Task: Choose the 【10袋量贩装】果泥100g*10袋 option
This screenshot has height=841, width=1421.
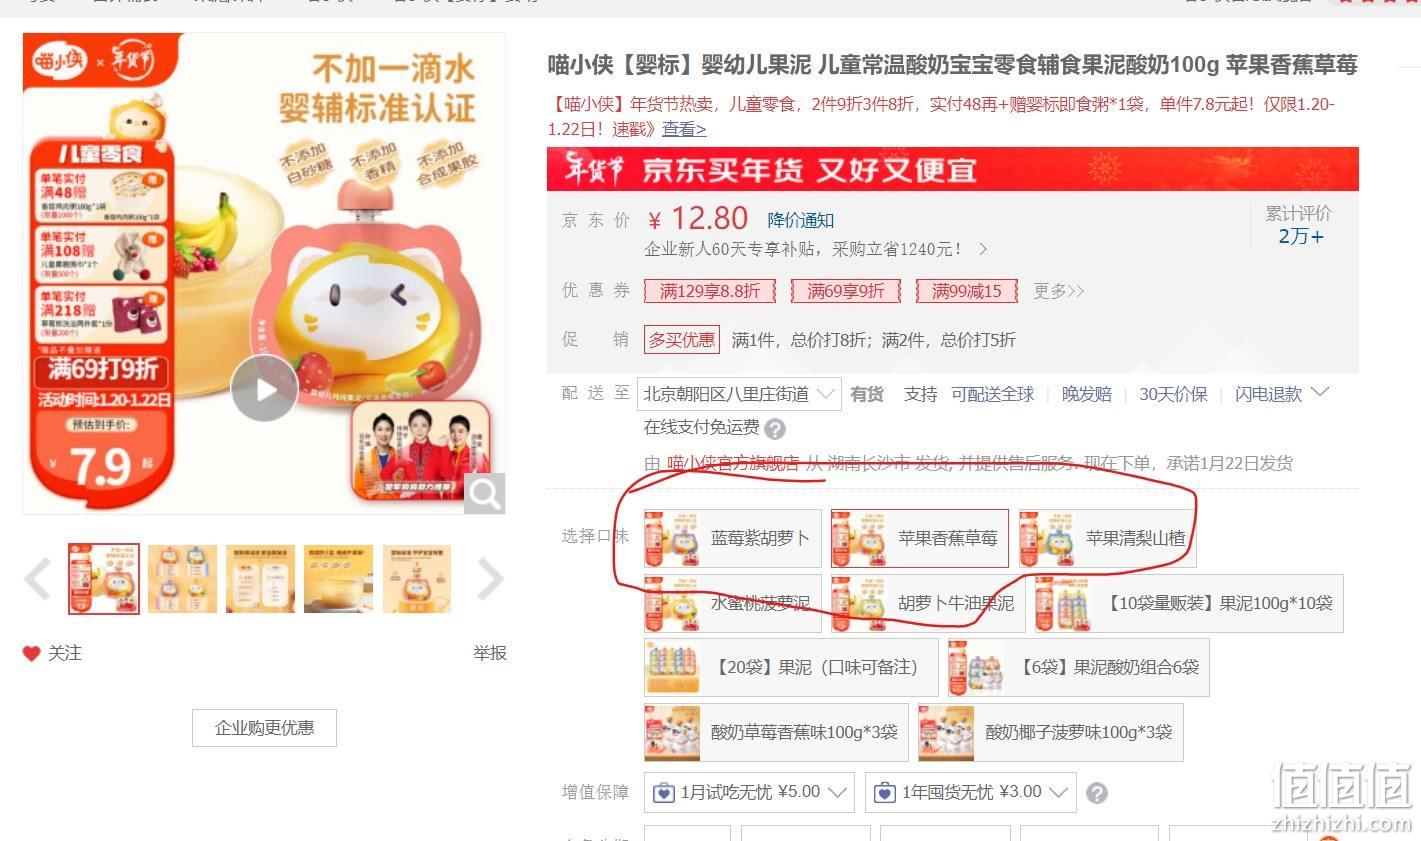Action: 1189,603
